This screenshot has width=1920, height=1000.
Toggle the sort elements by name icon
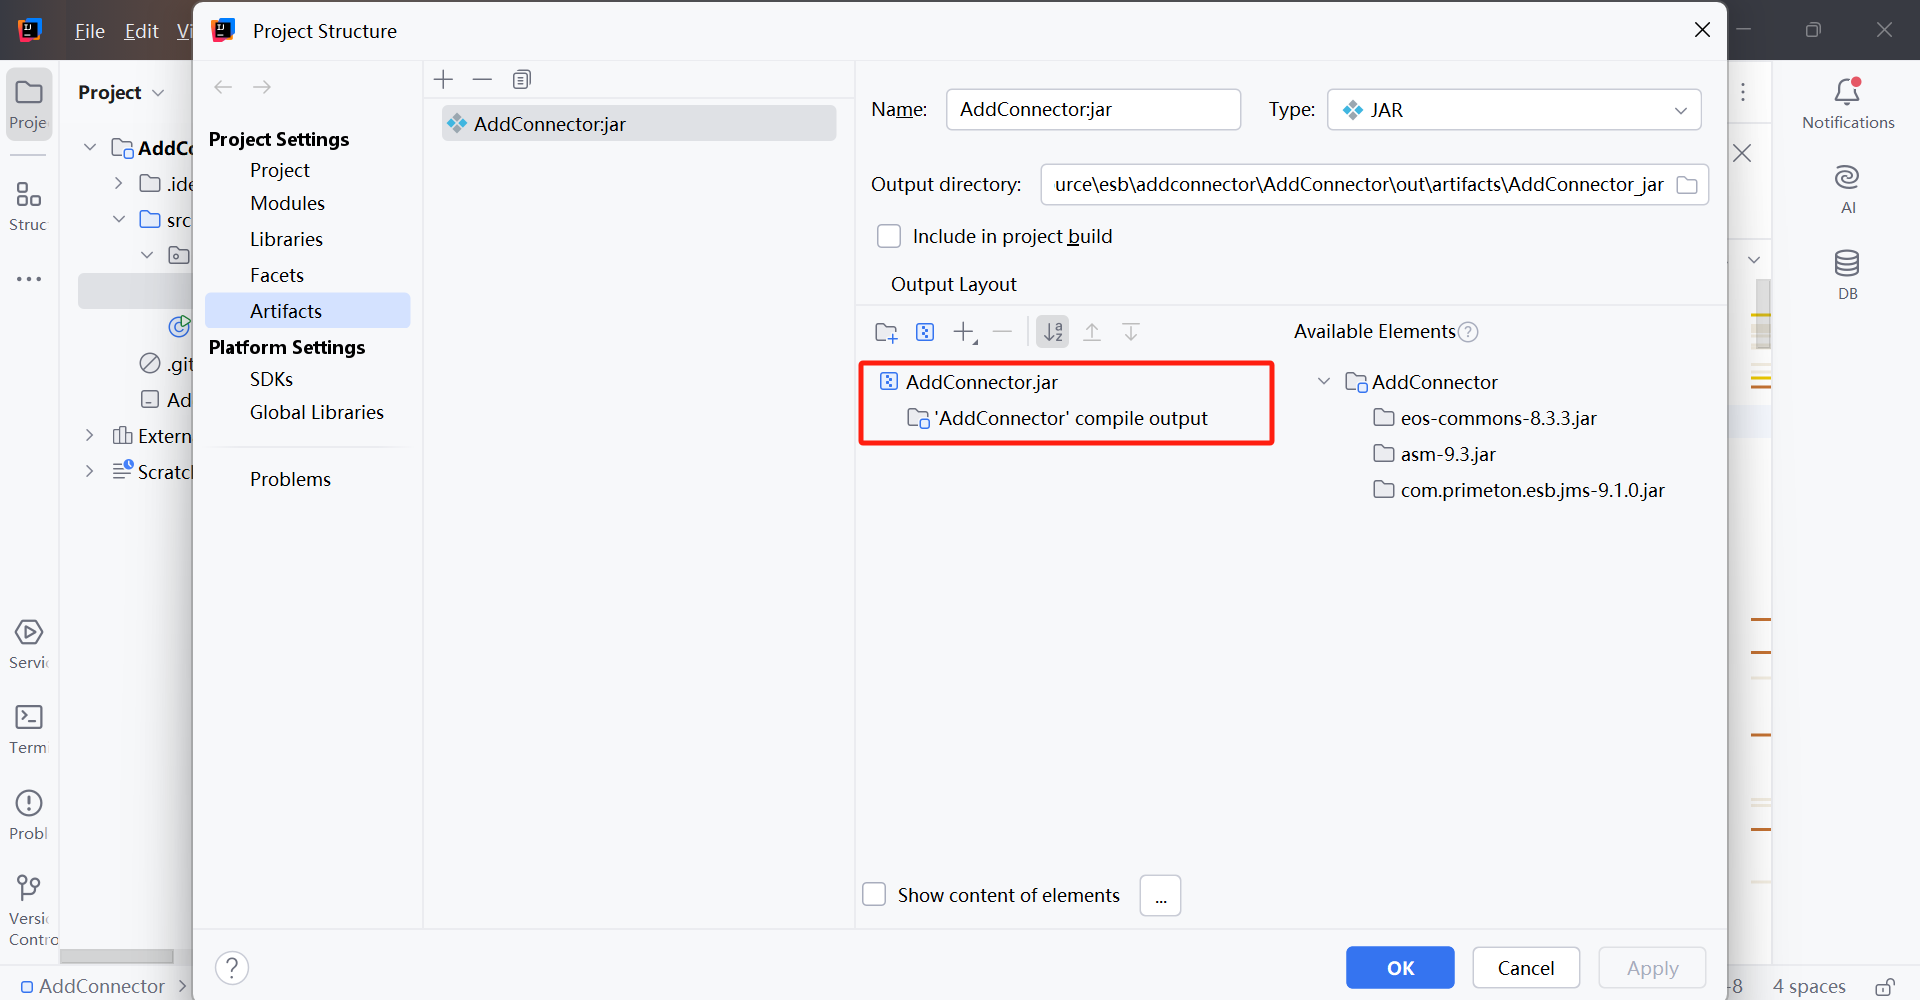tap(1052, 332)
